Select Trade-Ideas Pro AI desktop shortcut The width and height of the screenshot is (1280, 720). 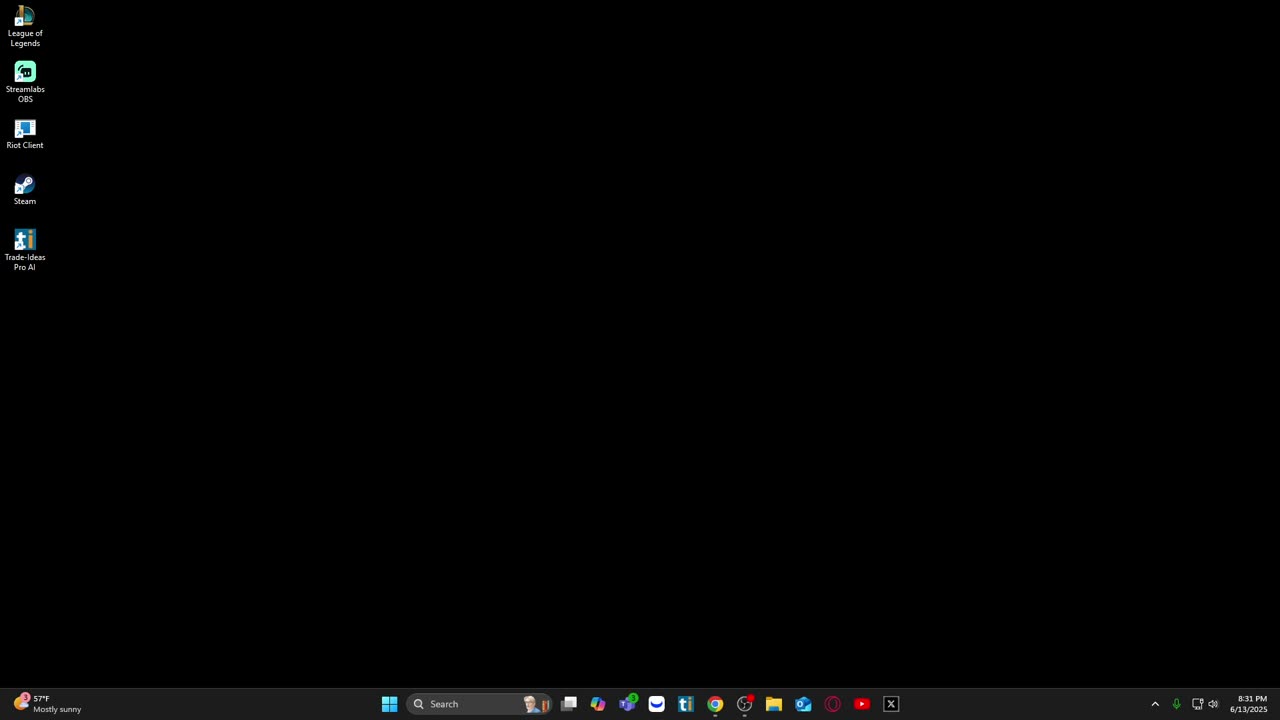[x=25, y=250]
